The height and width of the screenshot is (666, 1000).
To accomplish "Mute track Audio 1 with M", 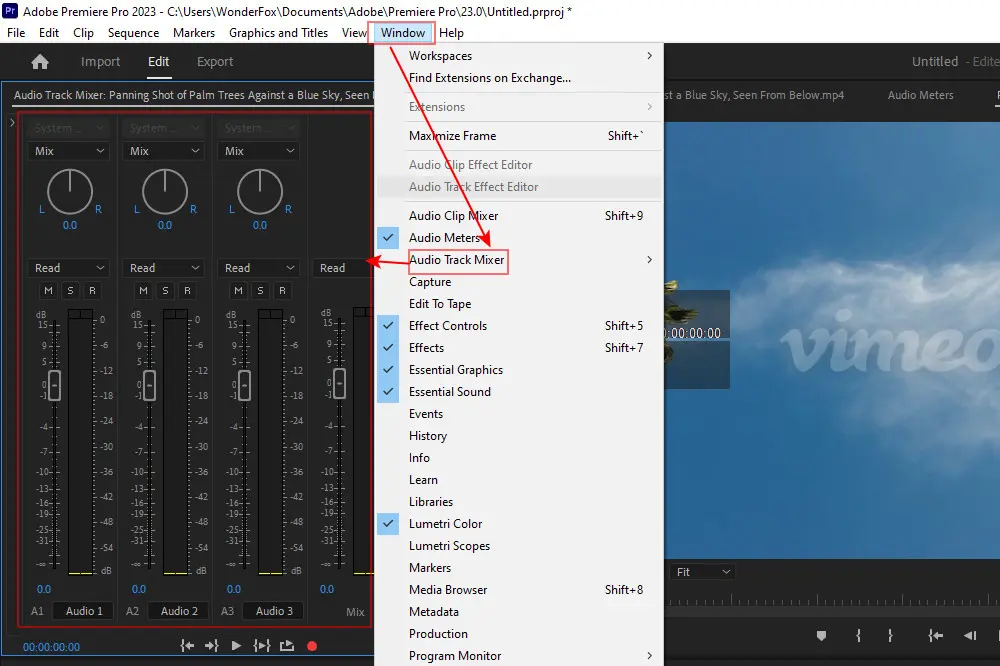I will click(48, 290).
